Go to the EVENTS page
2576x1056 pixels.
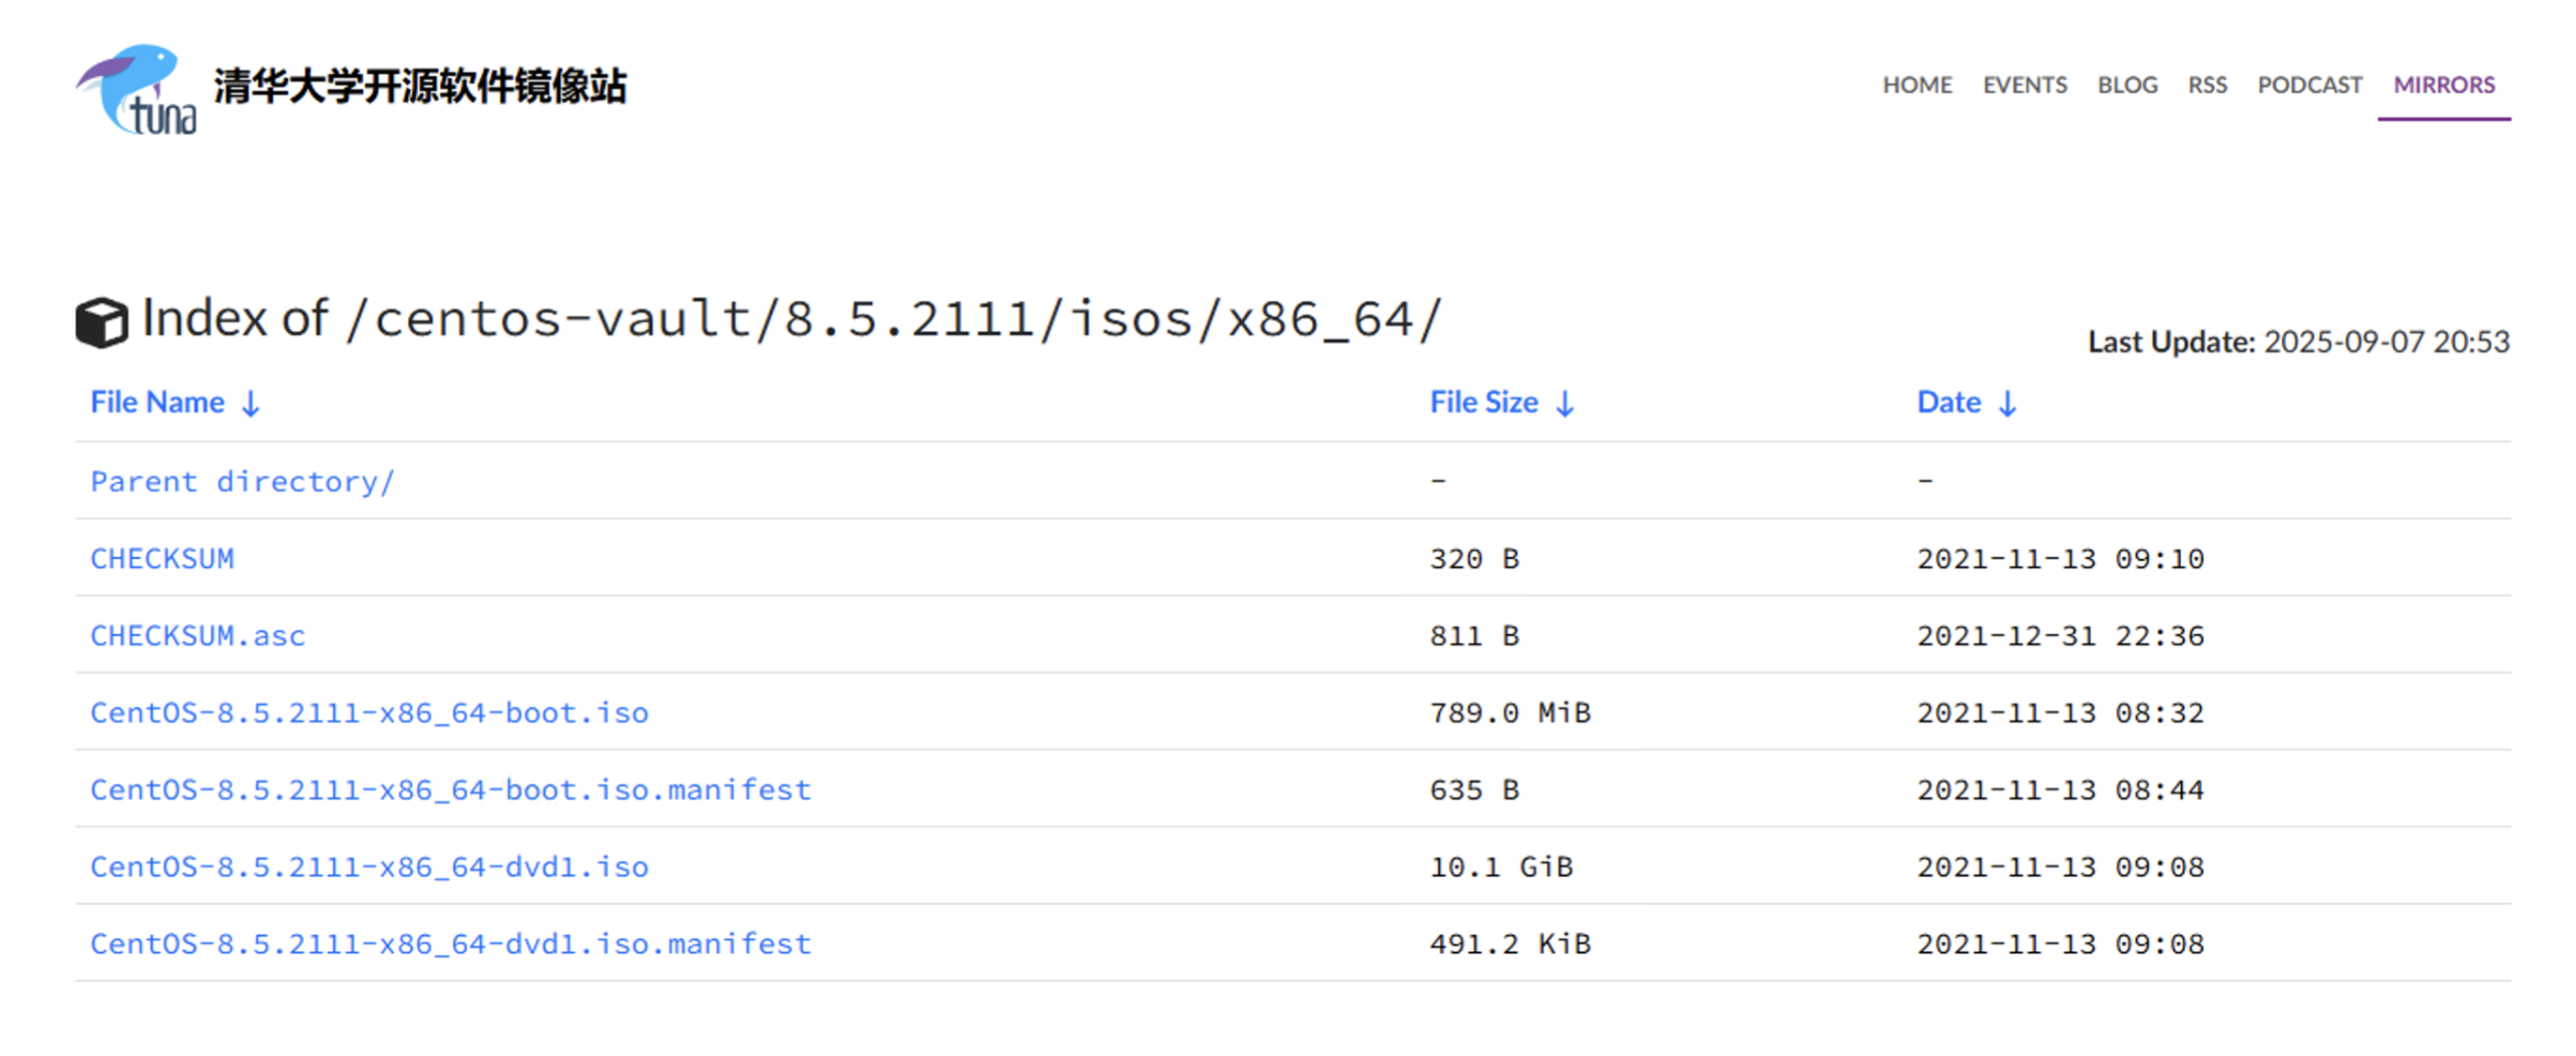tap(2024, 85)
